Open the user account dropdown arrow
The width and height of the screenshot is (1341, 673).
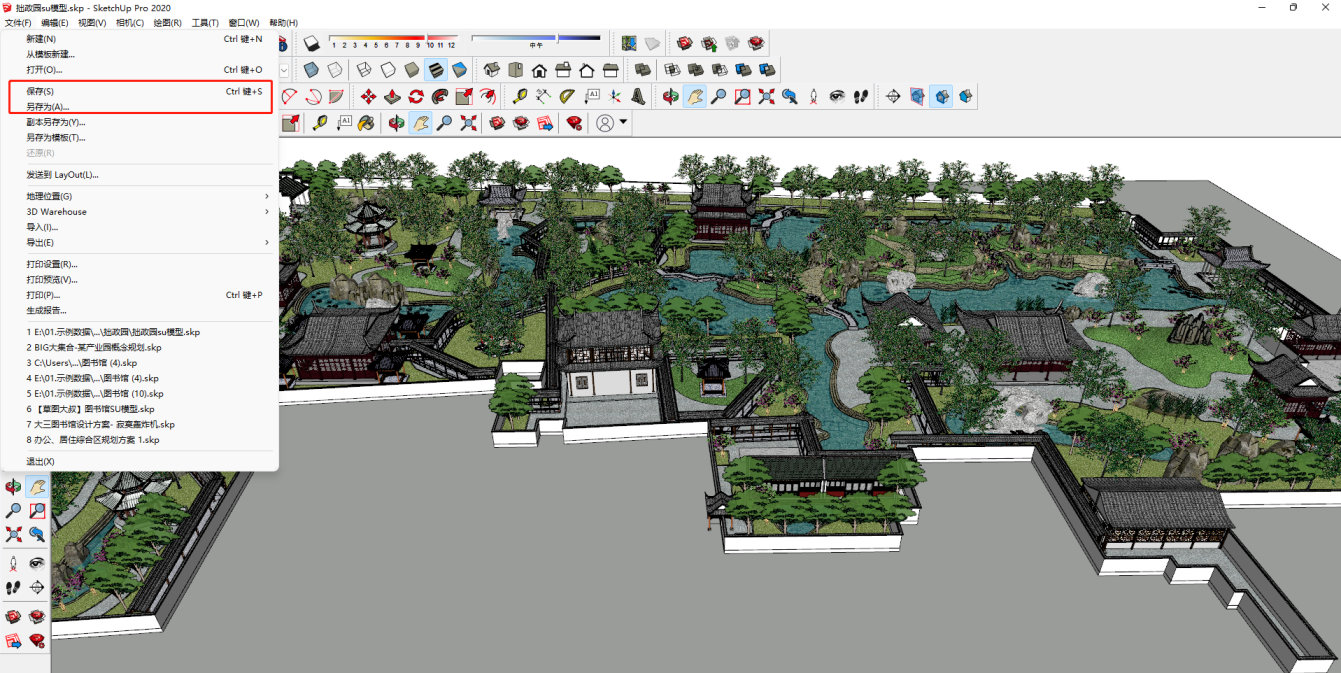pos(624,123)
